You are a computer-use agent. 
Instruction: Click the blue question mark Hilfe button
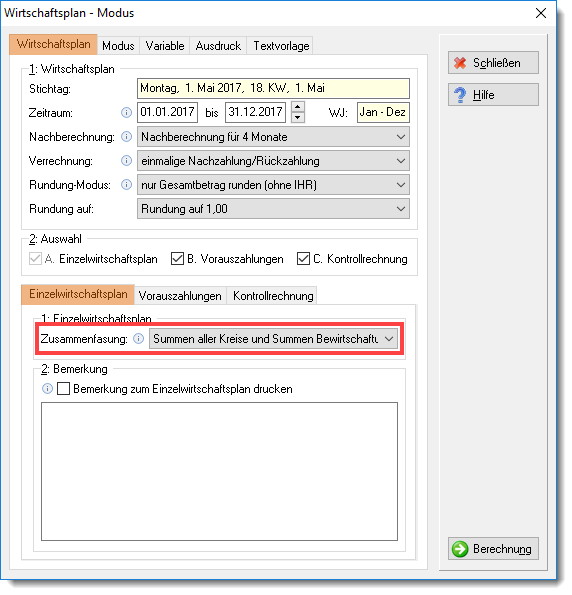493,94
